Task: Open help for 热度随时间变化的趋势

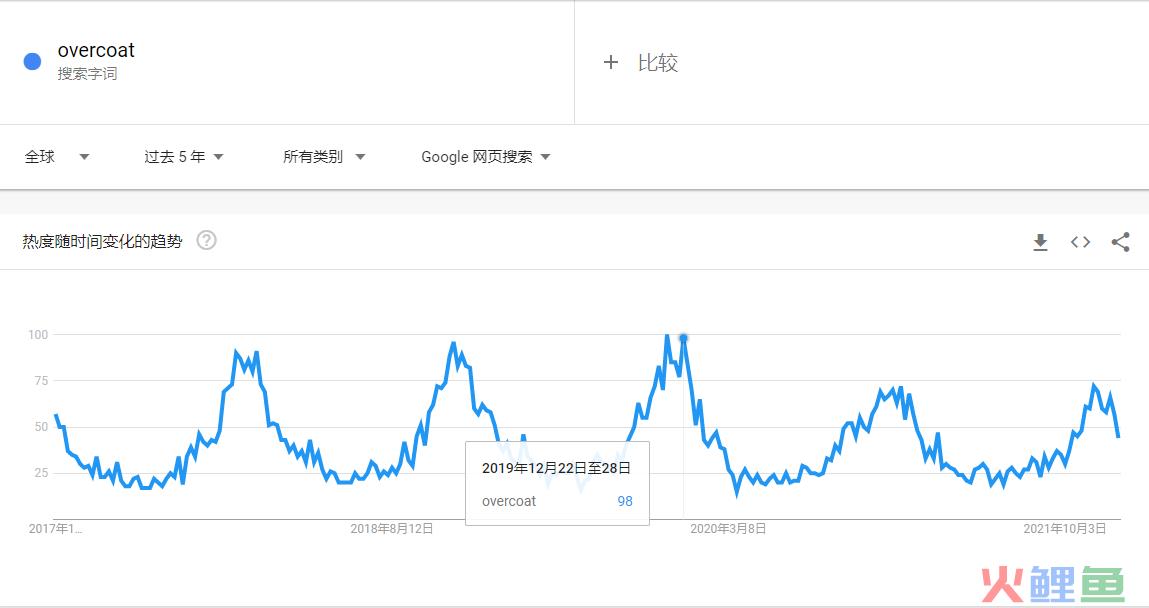Action: tap(207, 240)
